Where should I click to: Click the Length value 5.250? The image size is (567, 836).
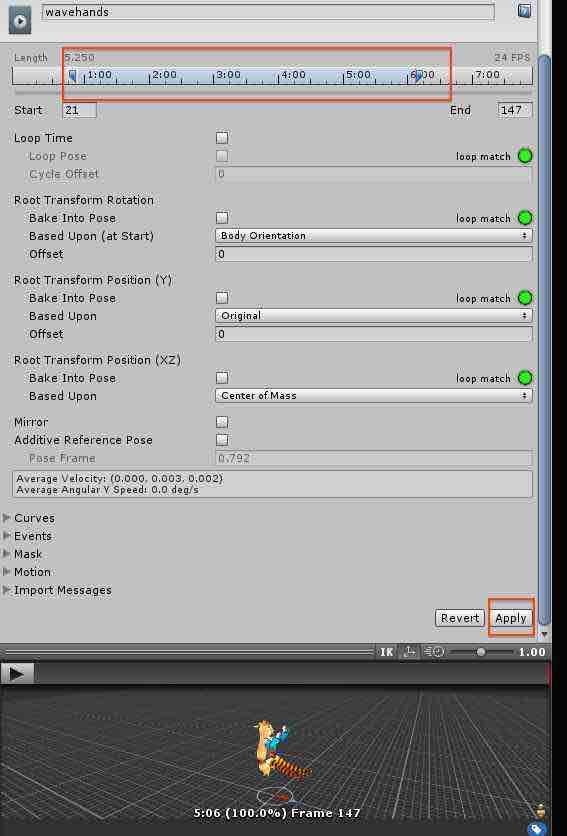click(79, 57)
